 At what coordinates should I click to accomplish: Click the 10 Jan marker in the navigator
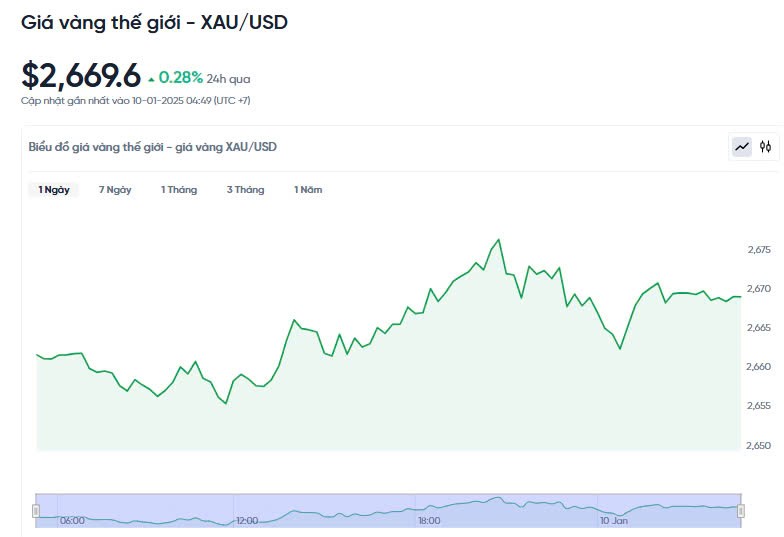point(614,521)
